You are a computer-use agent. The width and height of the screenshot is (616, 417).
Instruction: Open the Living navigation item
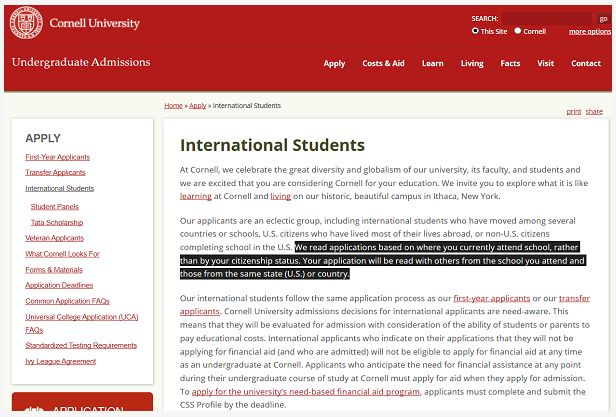pos(472,63)
